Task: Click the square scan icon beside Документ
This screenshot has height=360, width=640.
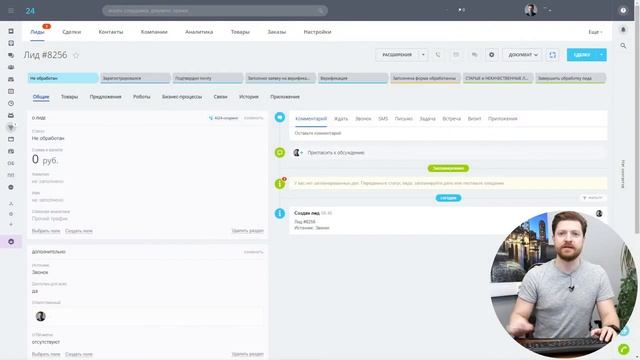Action: (x=552, y=55)
